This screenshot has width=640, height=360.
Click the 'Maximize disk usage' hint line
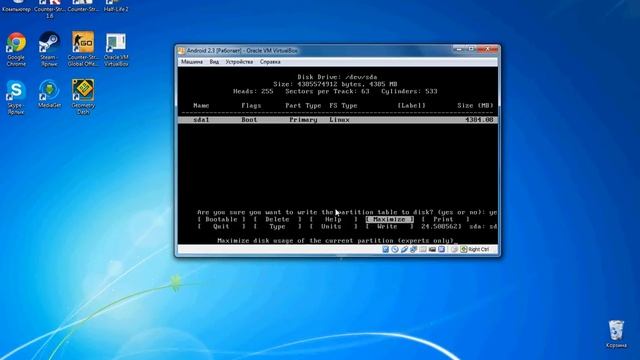point(336,240)
